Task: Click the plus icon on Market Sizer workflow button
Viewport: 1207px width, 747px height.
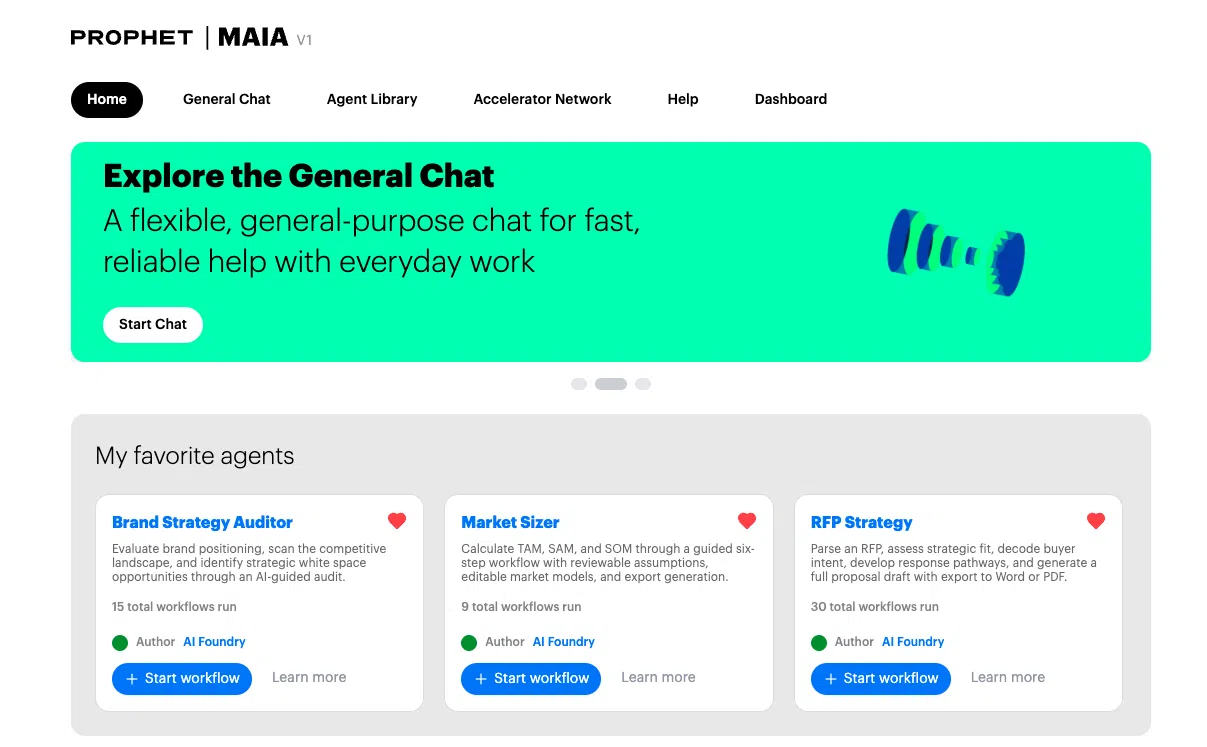Action: pos(481,678)
